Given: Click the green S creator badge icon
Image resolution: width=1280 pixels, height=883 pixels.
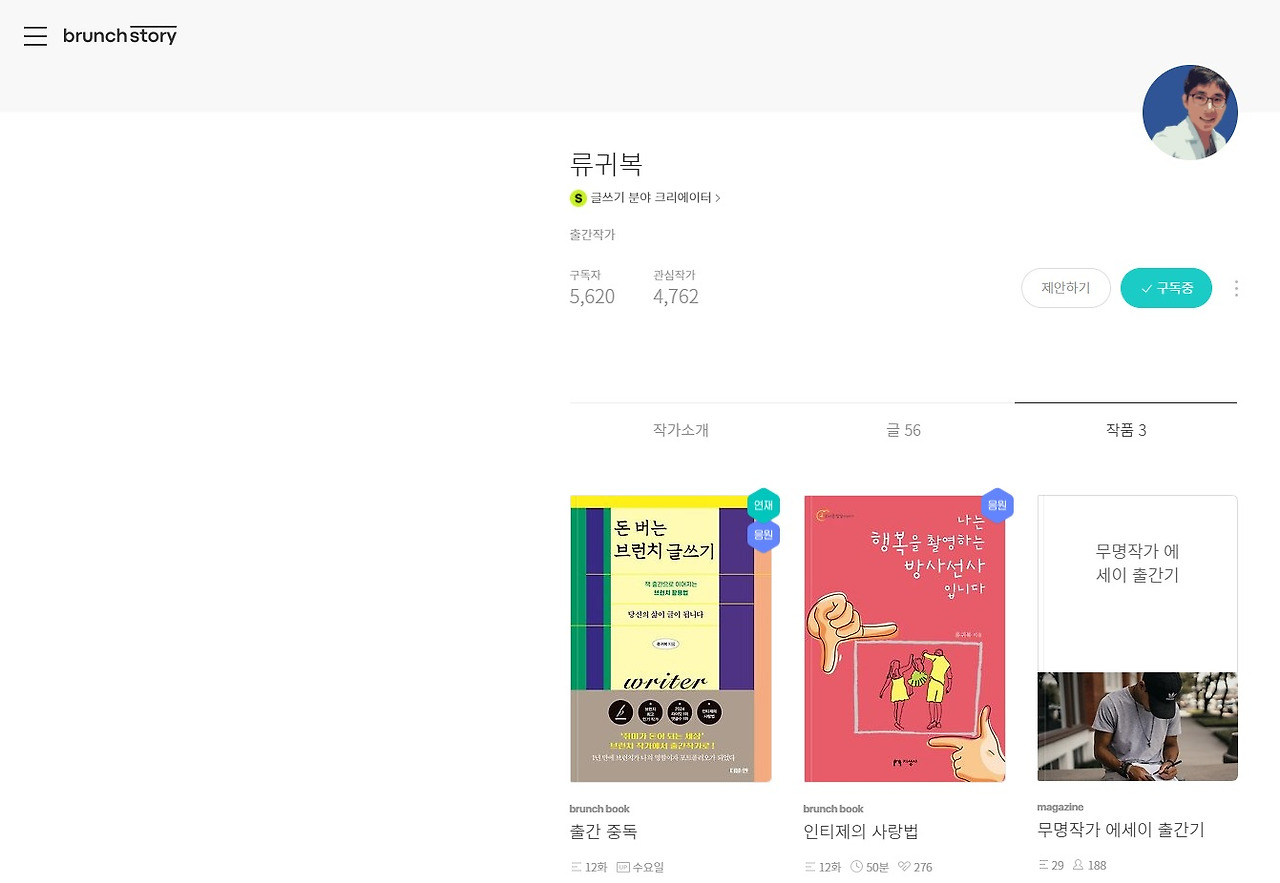Looking at the screenshot, I should [578, 198].
